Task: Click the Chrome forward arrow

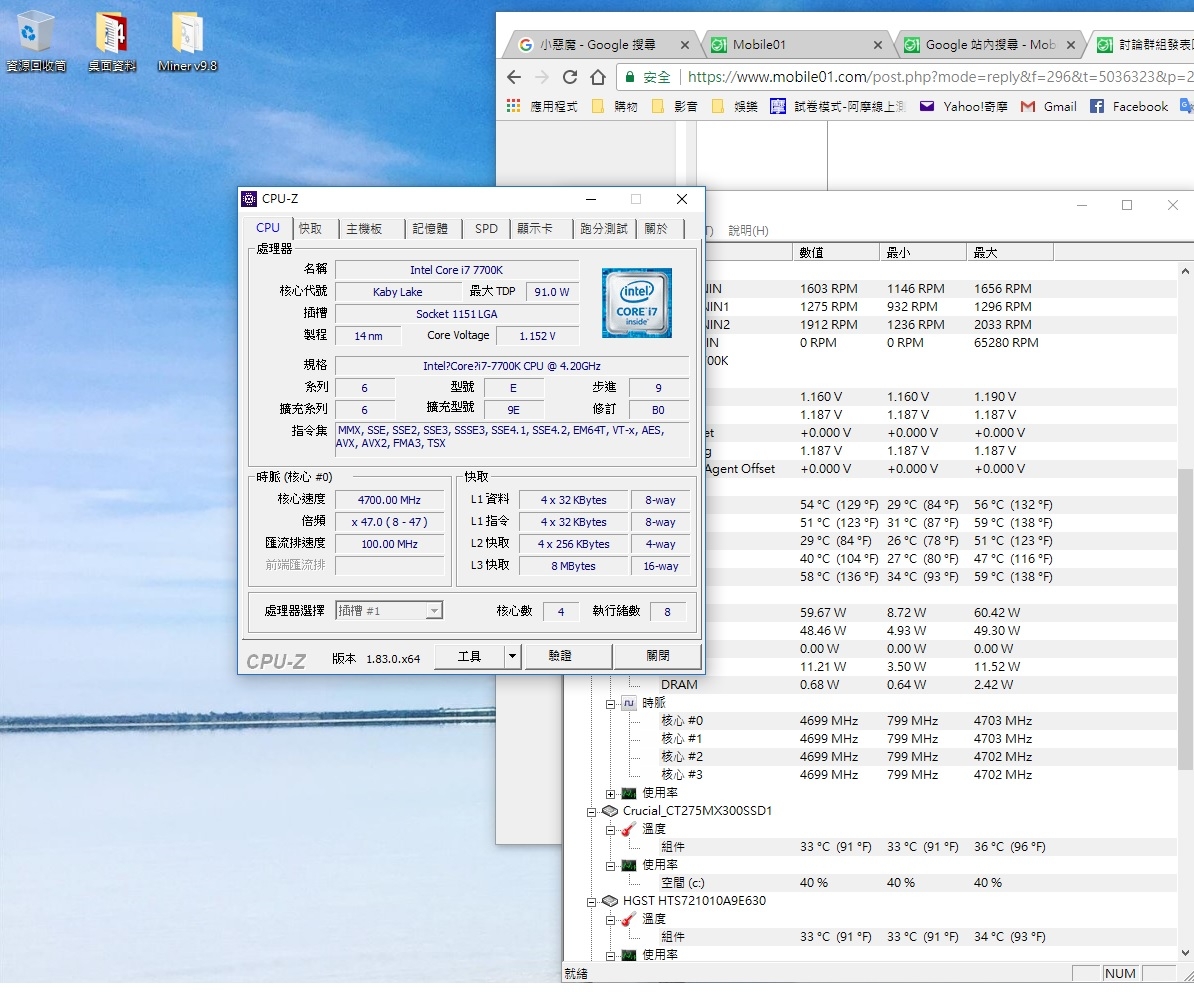Action: pyautogui.click(x=541, y=77)
